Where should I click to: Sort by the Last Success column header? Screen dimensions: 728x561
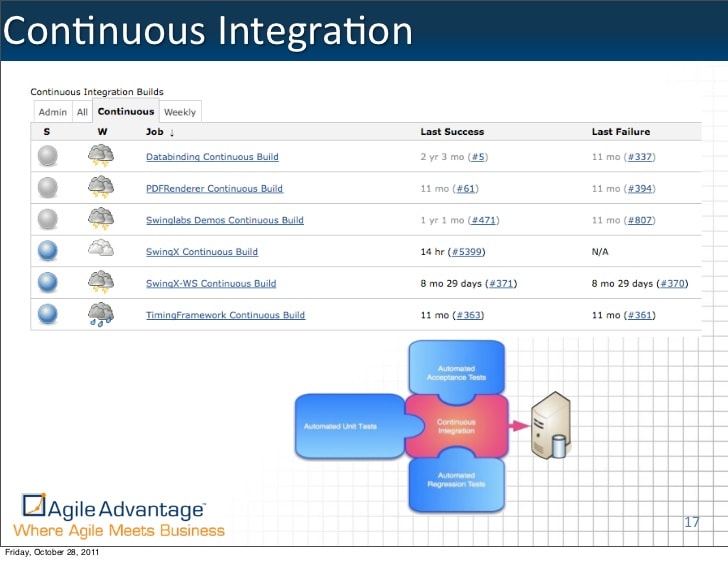coord(451,131)
